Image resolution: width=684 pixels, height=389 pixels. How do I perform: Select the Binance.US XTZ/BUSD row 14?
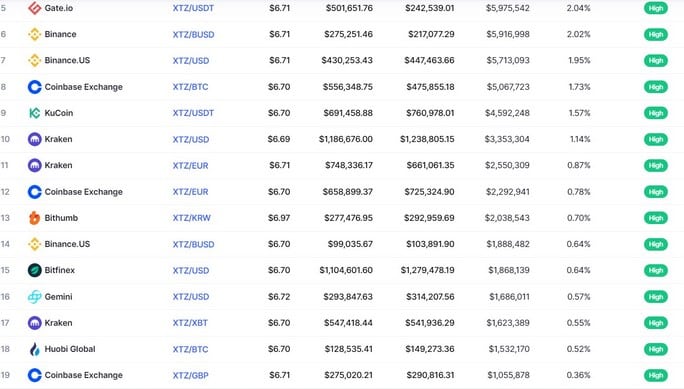tap(342, 244)
